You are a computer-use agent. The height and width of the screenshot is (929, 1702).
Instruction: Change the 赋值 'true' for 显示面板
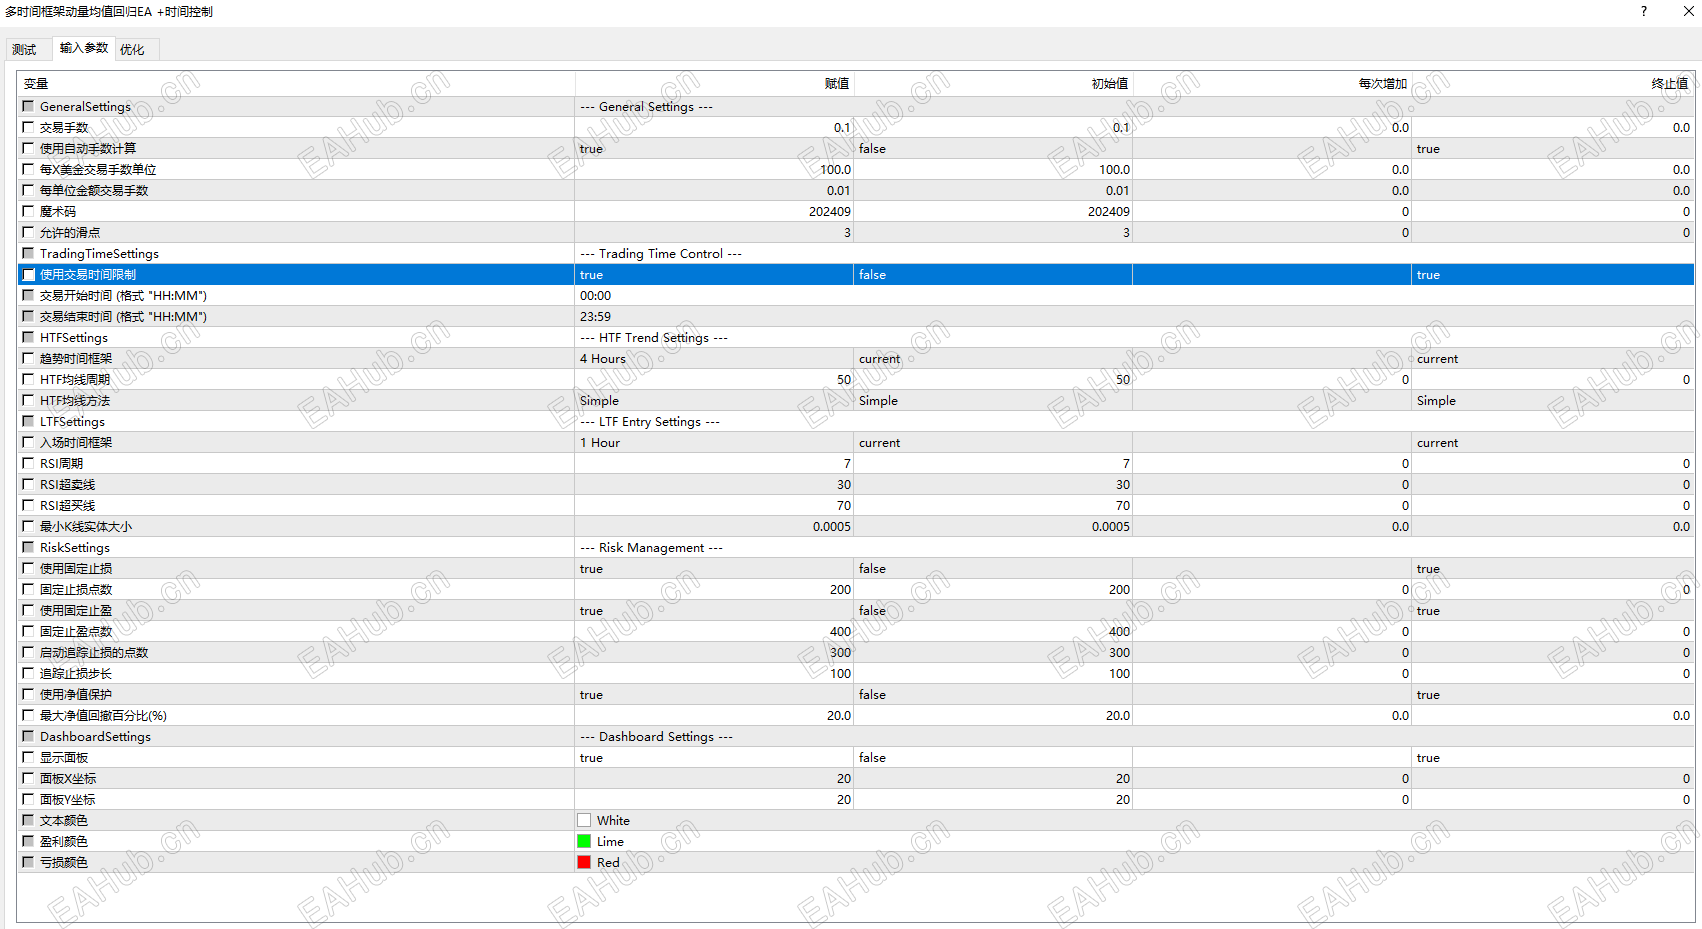pos(591,758)
